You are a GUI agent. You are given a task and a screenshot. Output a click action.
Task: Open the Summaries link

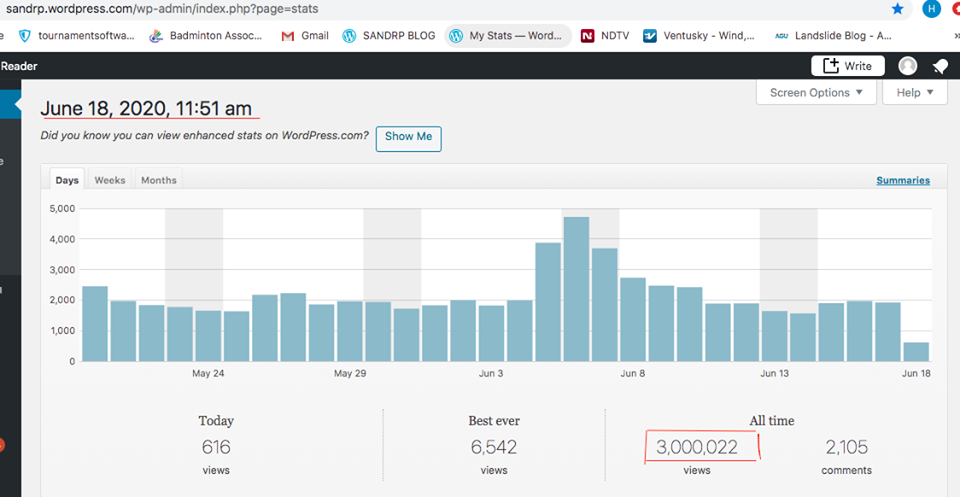point(903,181)
